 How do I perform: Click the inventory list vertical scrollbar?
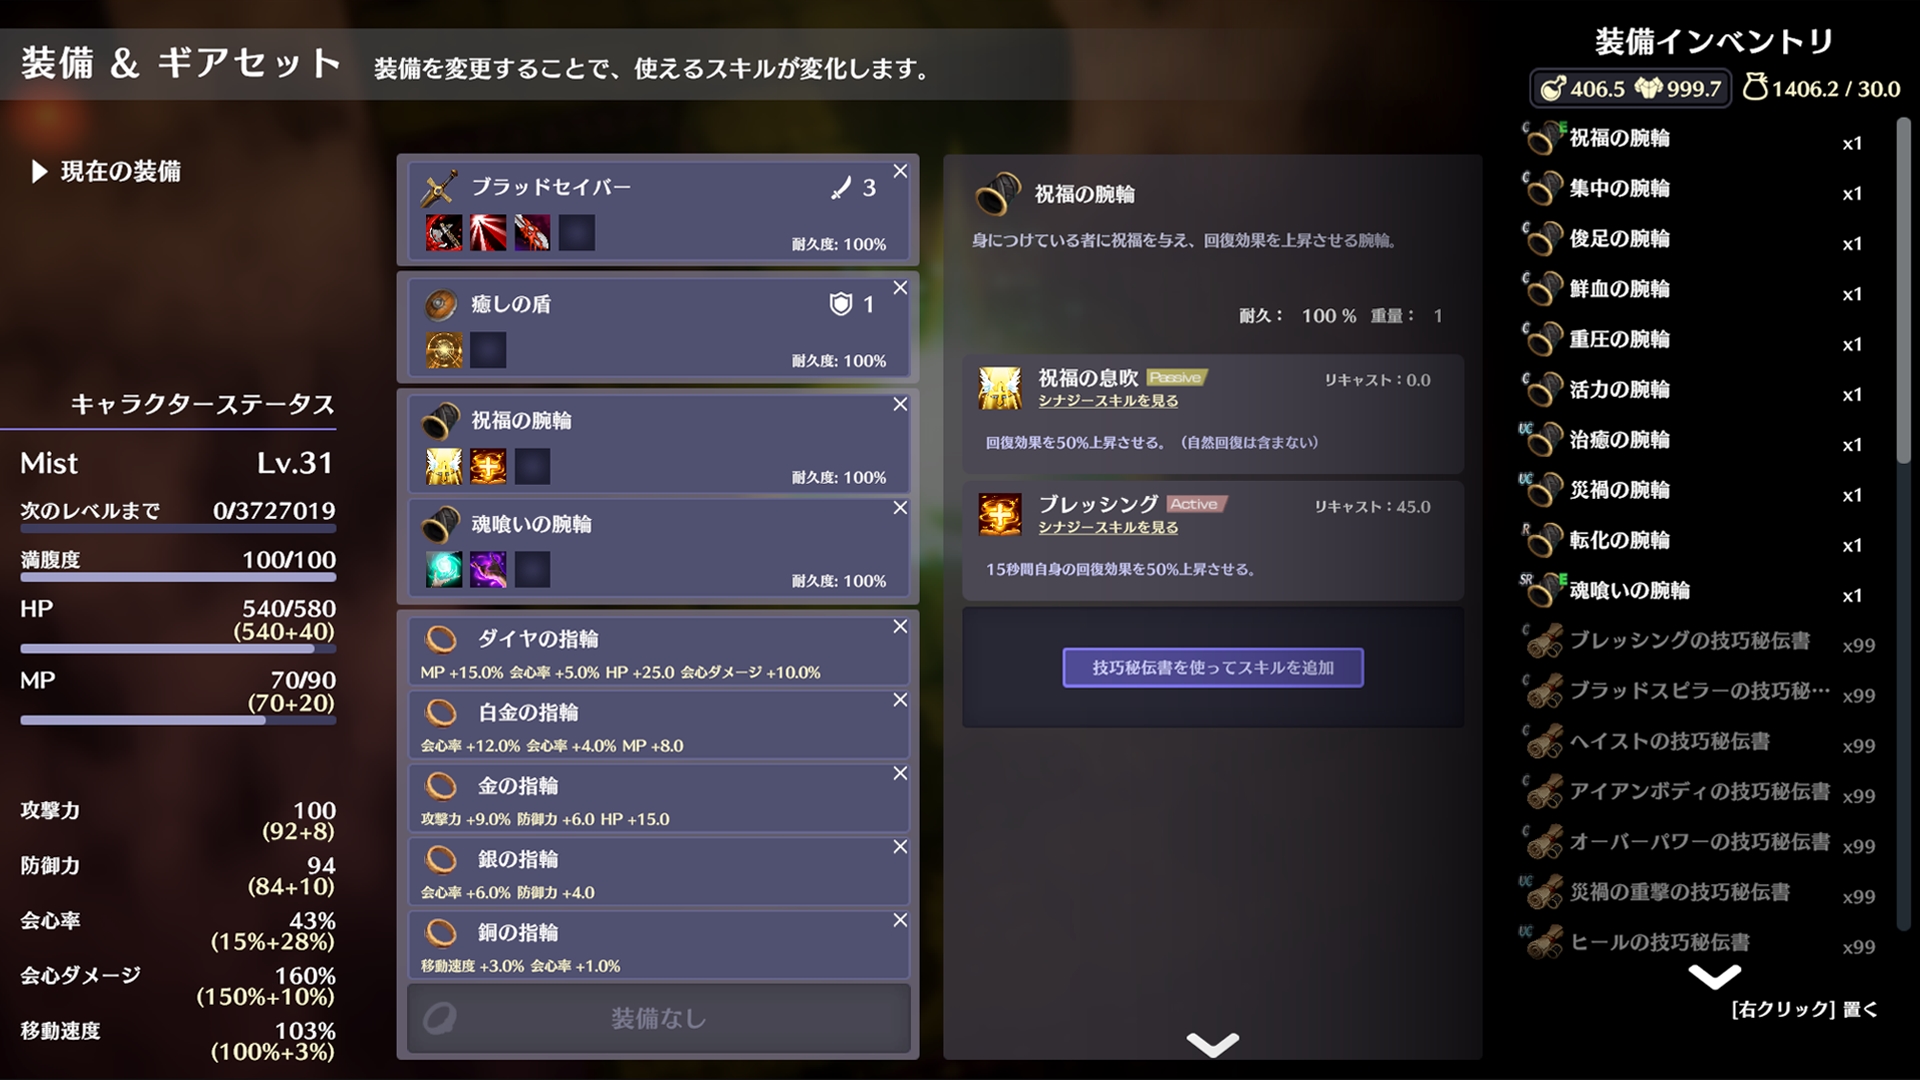point(1903,290)
